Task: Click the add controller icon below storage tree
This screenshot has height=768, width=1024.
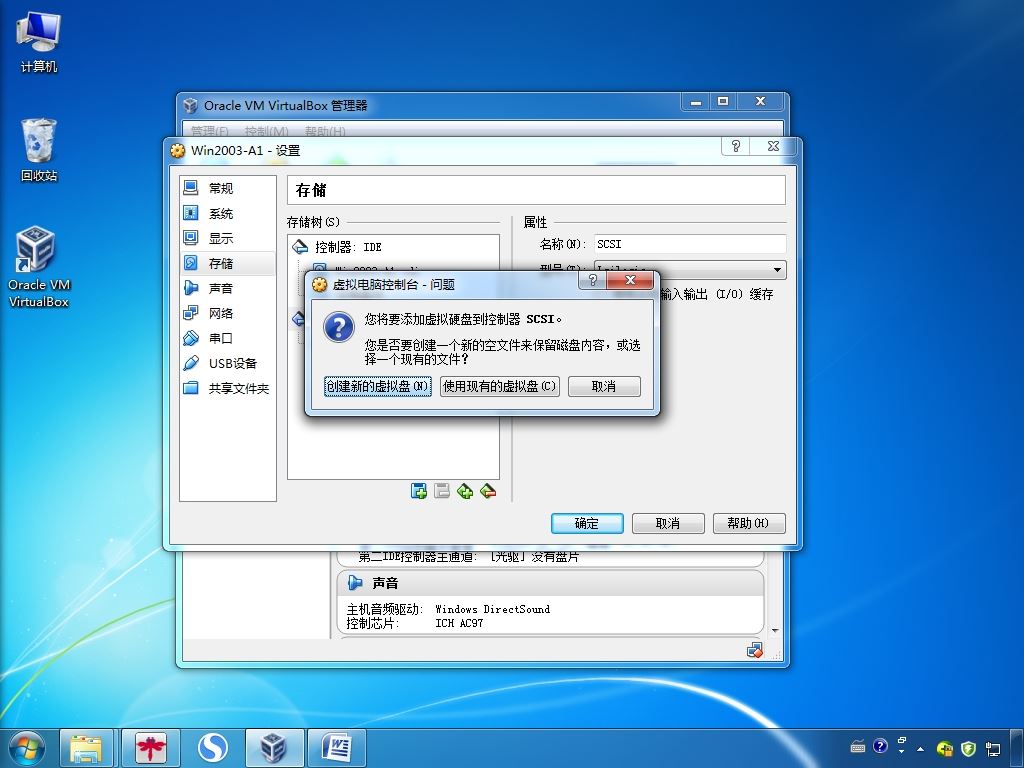Action: (419, 491)
